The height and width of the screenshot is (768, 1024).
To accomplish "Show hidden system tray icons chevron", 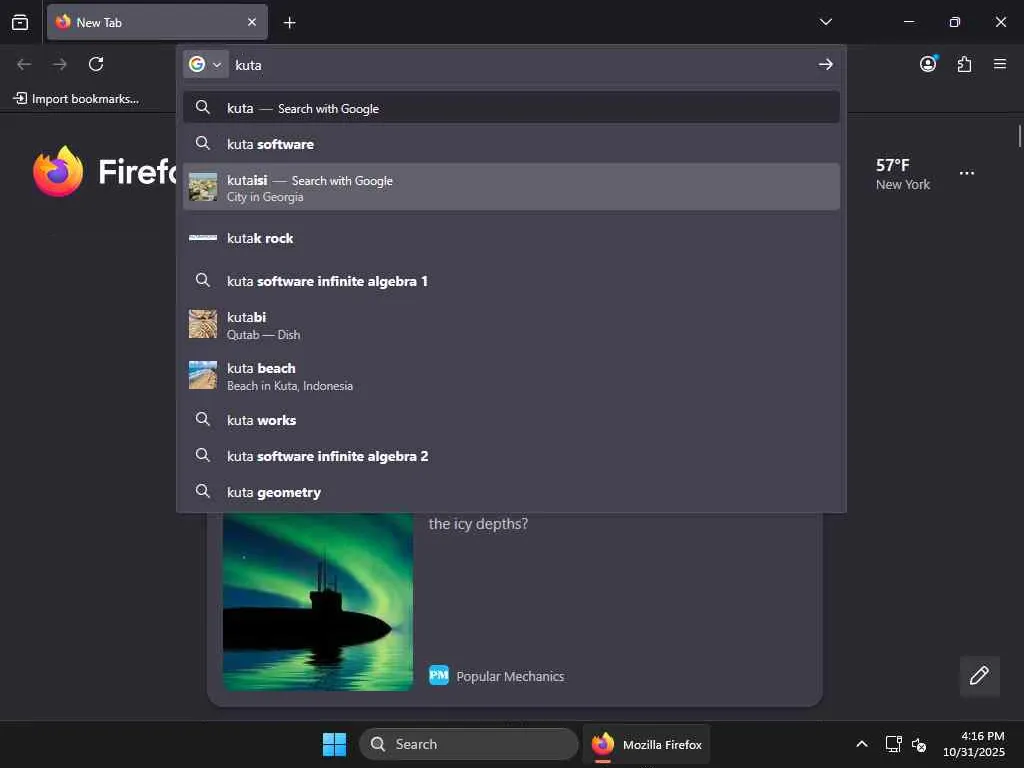I will tap(862, 744).
